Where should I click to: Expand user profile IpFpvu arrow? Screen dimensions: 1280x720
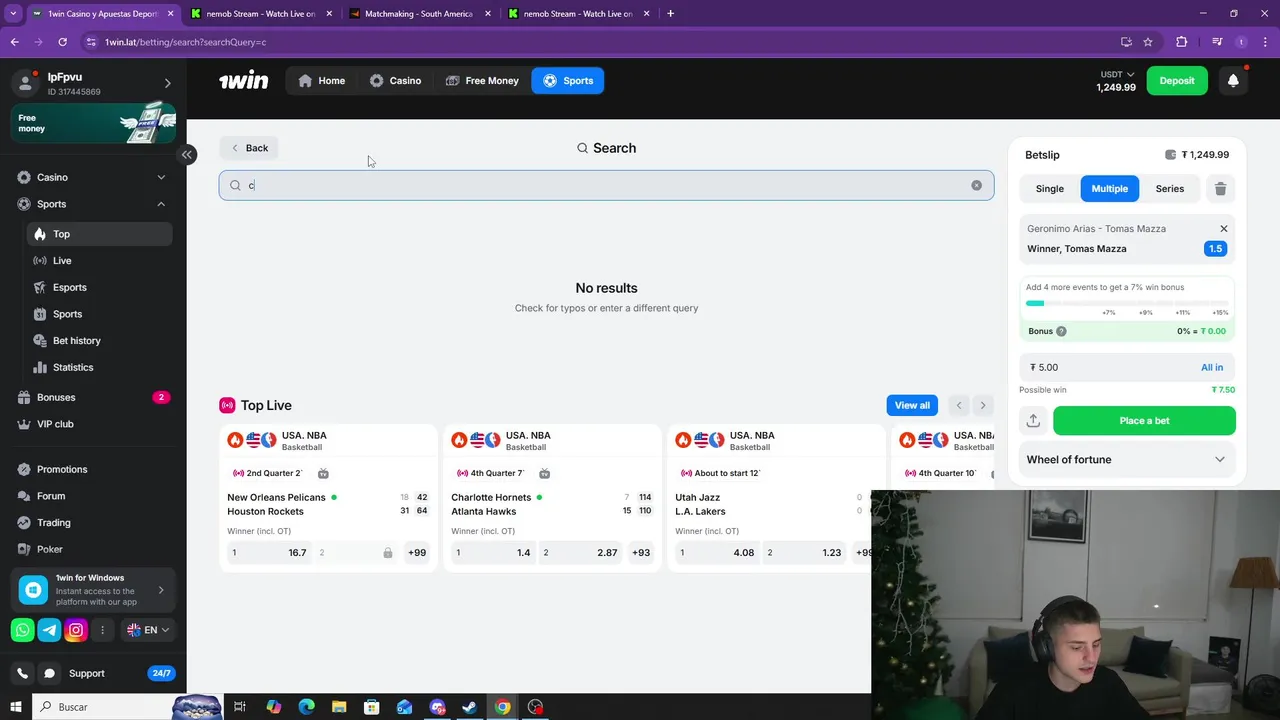click(x=167, y=83)
